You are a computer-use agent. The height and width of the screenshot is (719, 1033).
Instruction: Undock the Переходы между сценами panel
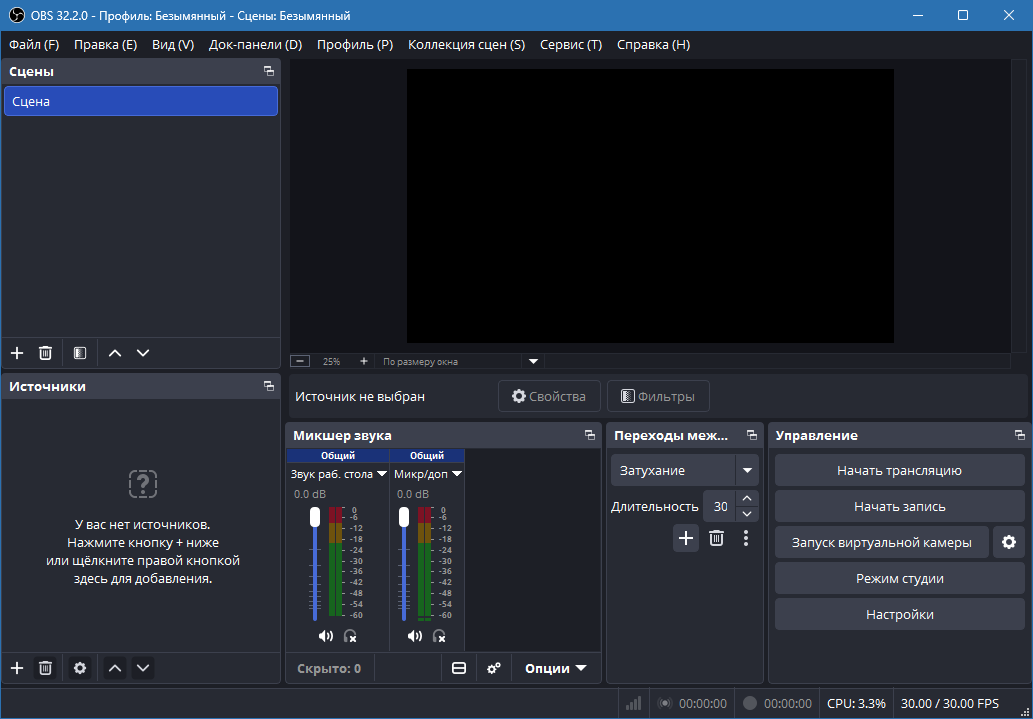tap(752, 435)
